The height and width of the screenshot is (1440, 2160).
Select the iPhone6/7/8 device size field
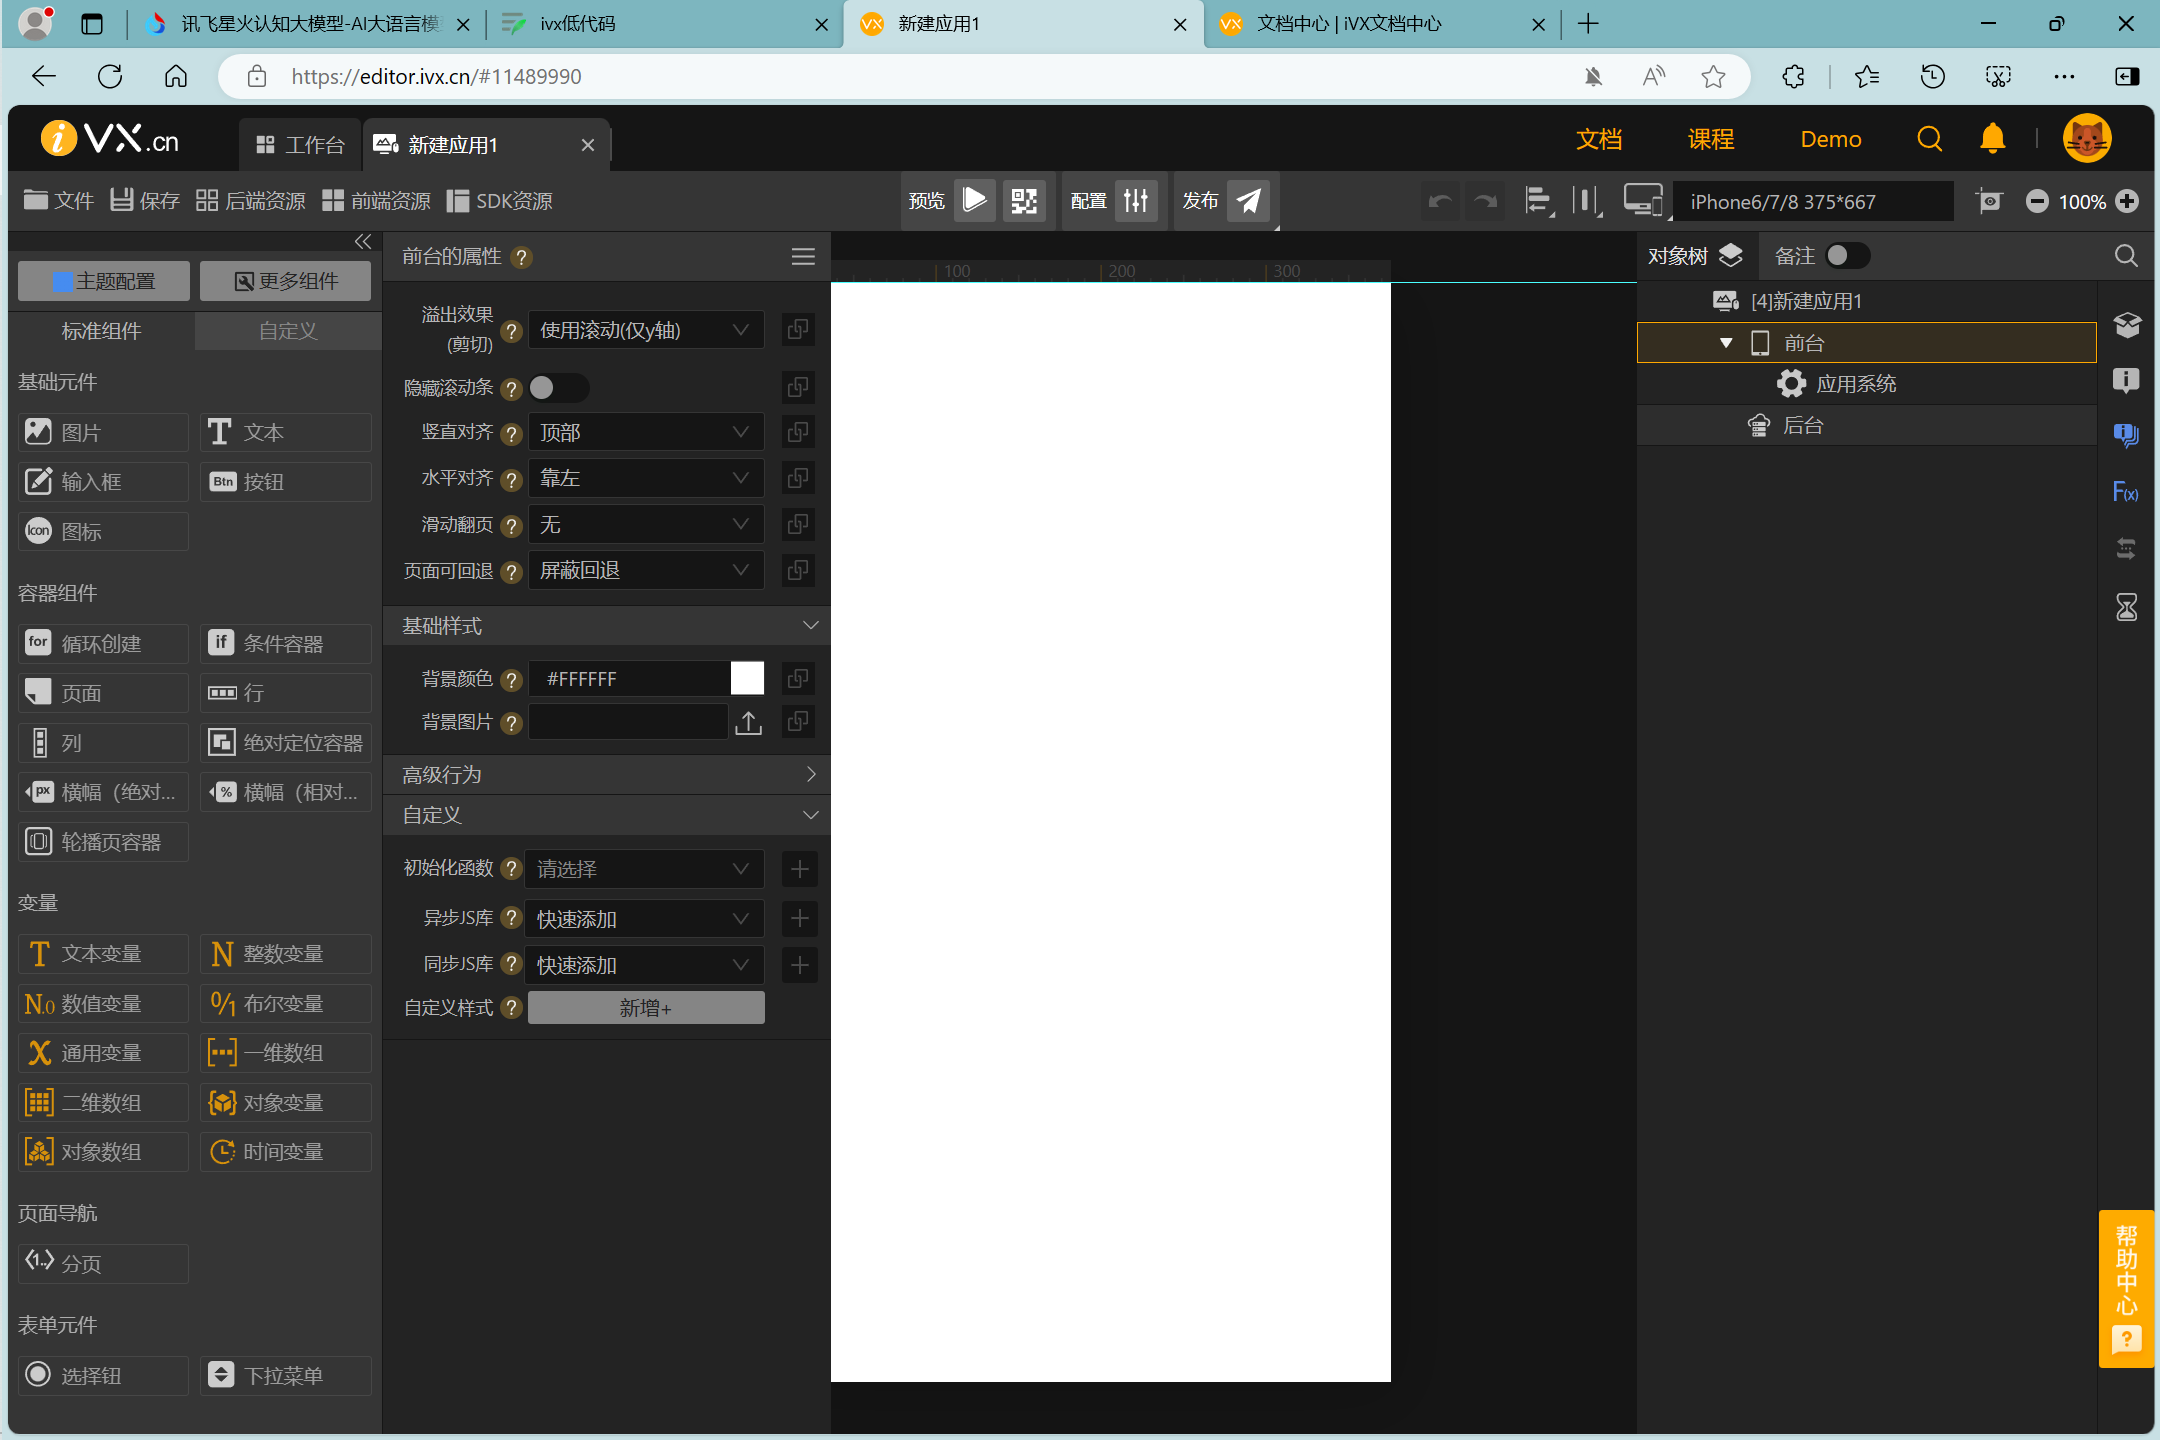click(1814, 201)
